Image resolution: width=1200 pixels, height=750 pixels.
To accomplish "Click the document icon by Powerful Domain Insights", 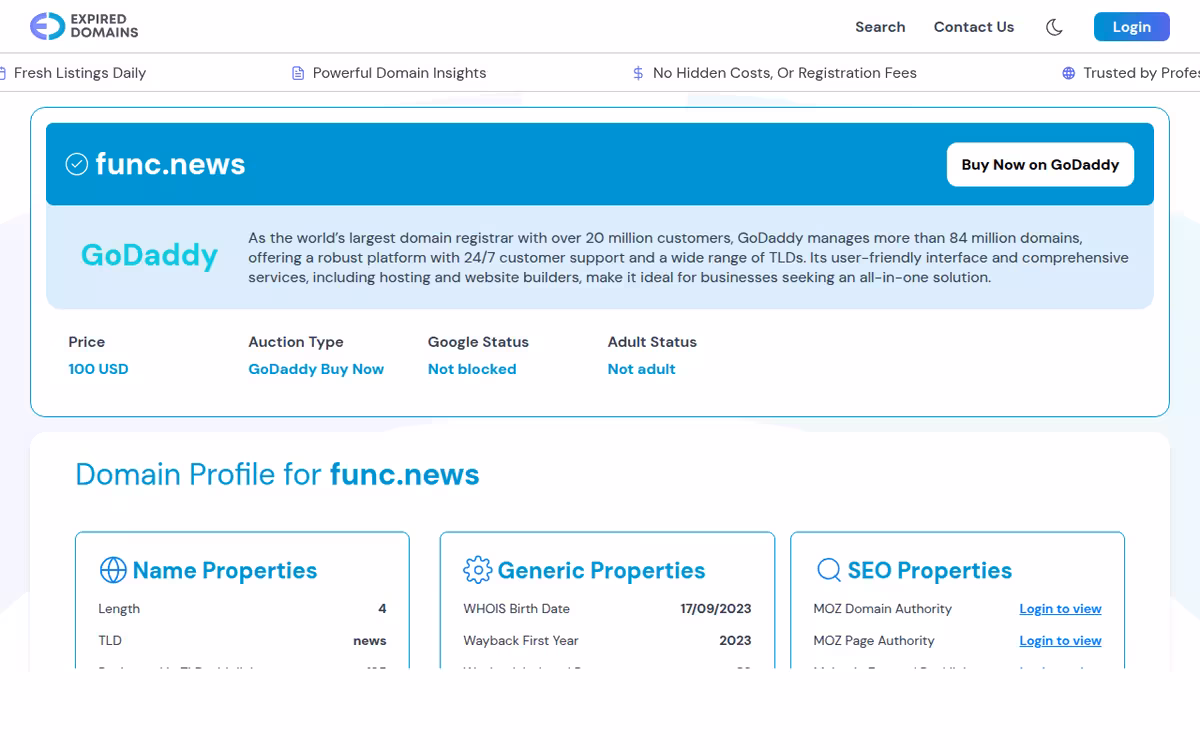I will (x=298, y=73).
